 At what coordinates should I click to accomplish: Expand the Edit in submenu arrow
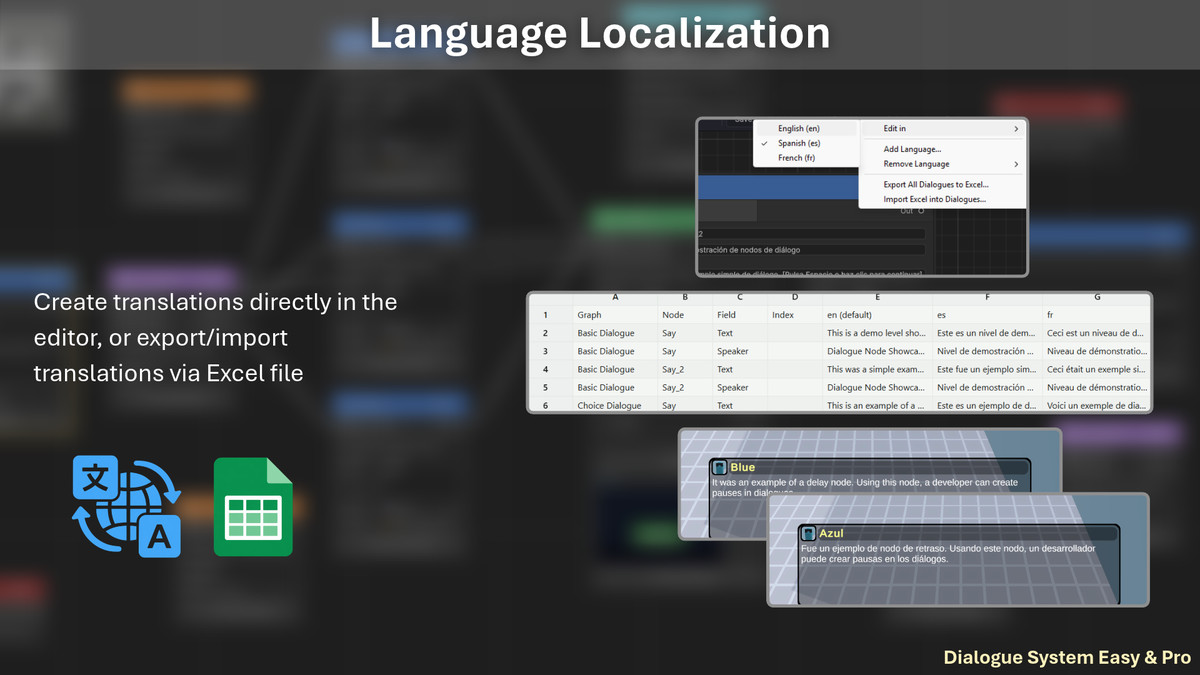pyautogui.click(x=1016, y=129)
